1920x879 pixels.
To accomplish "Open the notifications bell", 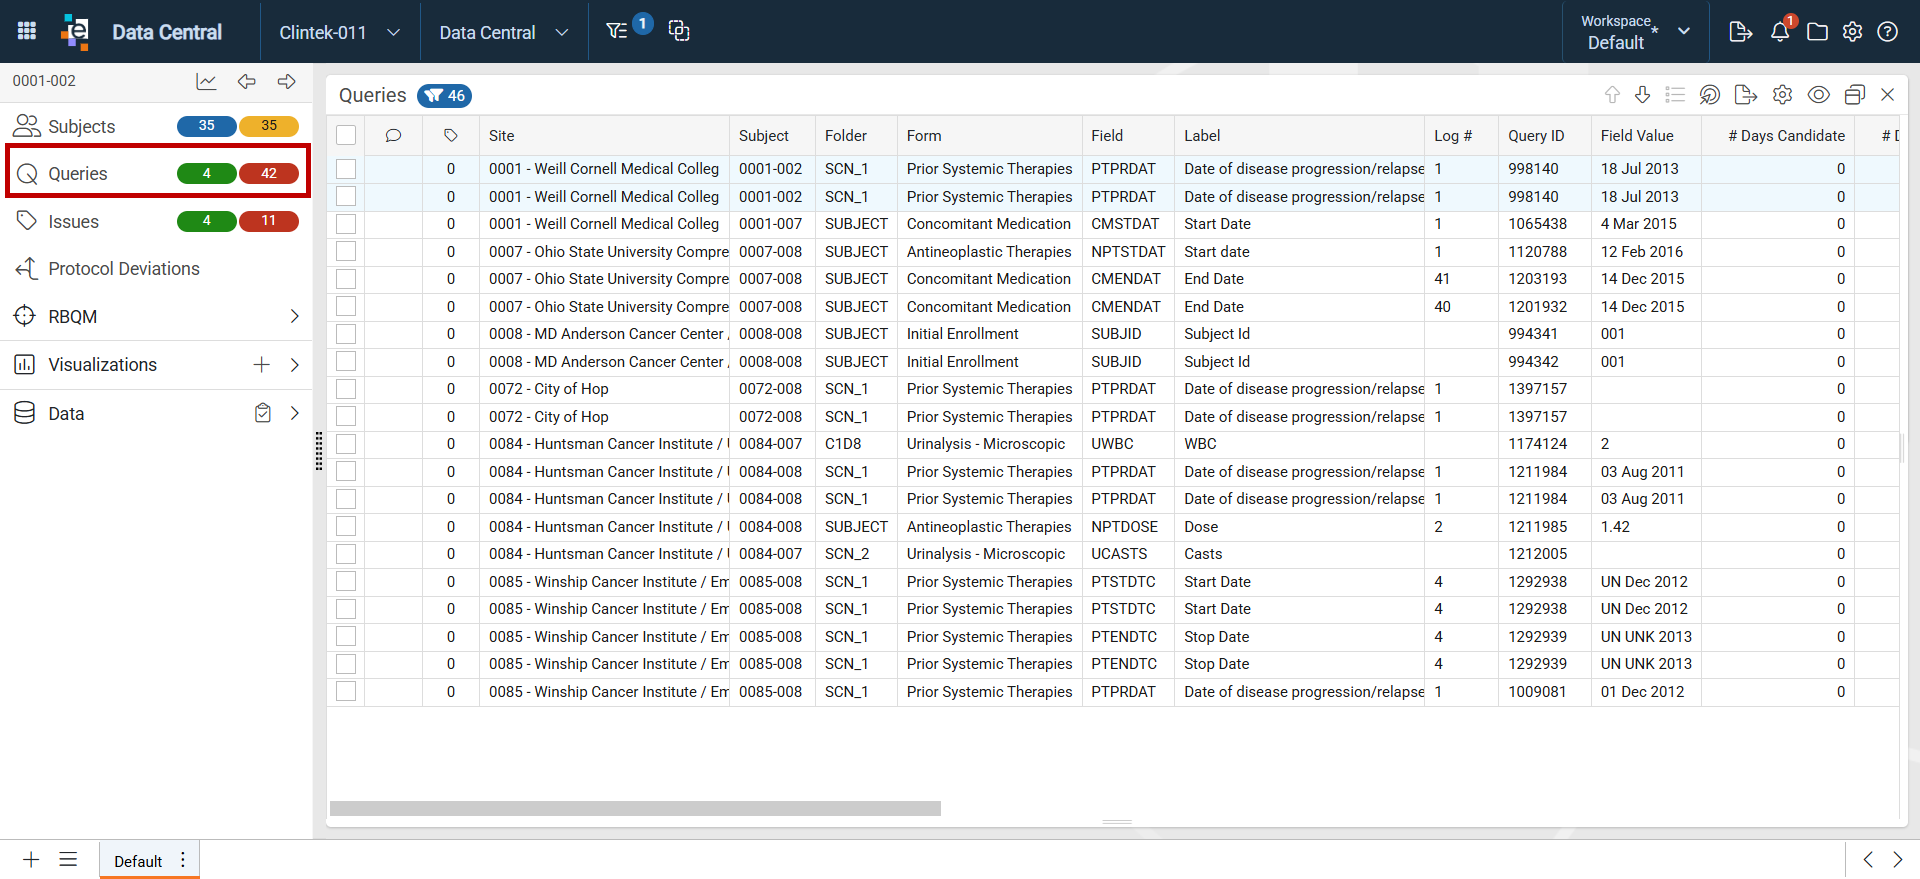I will (1780, 32).
